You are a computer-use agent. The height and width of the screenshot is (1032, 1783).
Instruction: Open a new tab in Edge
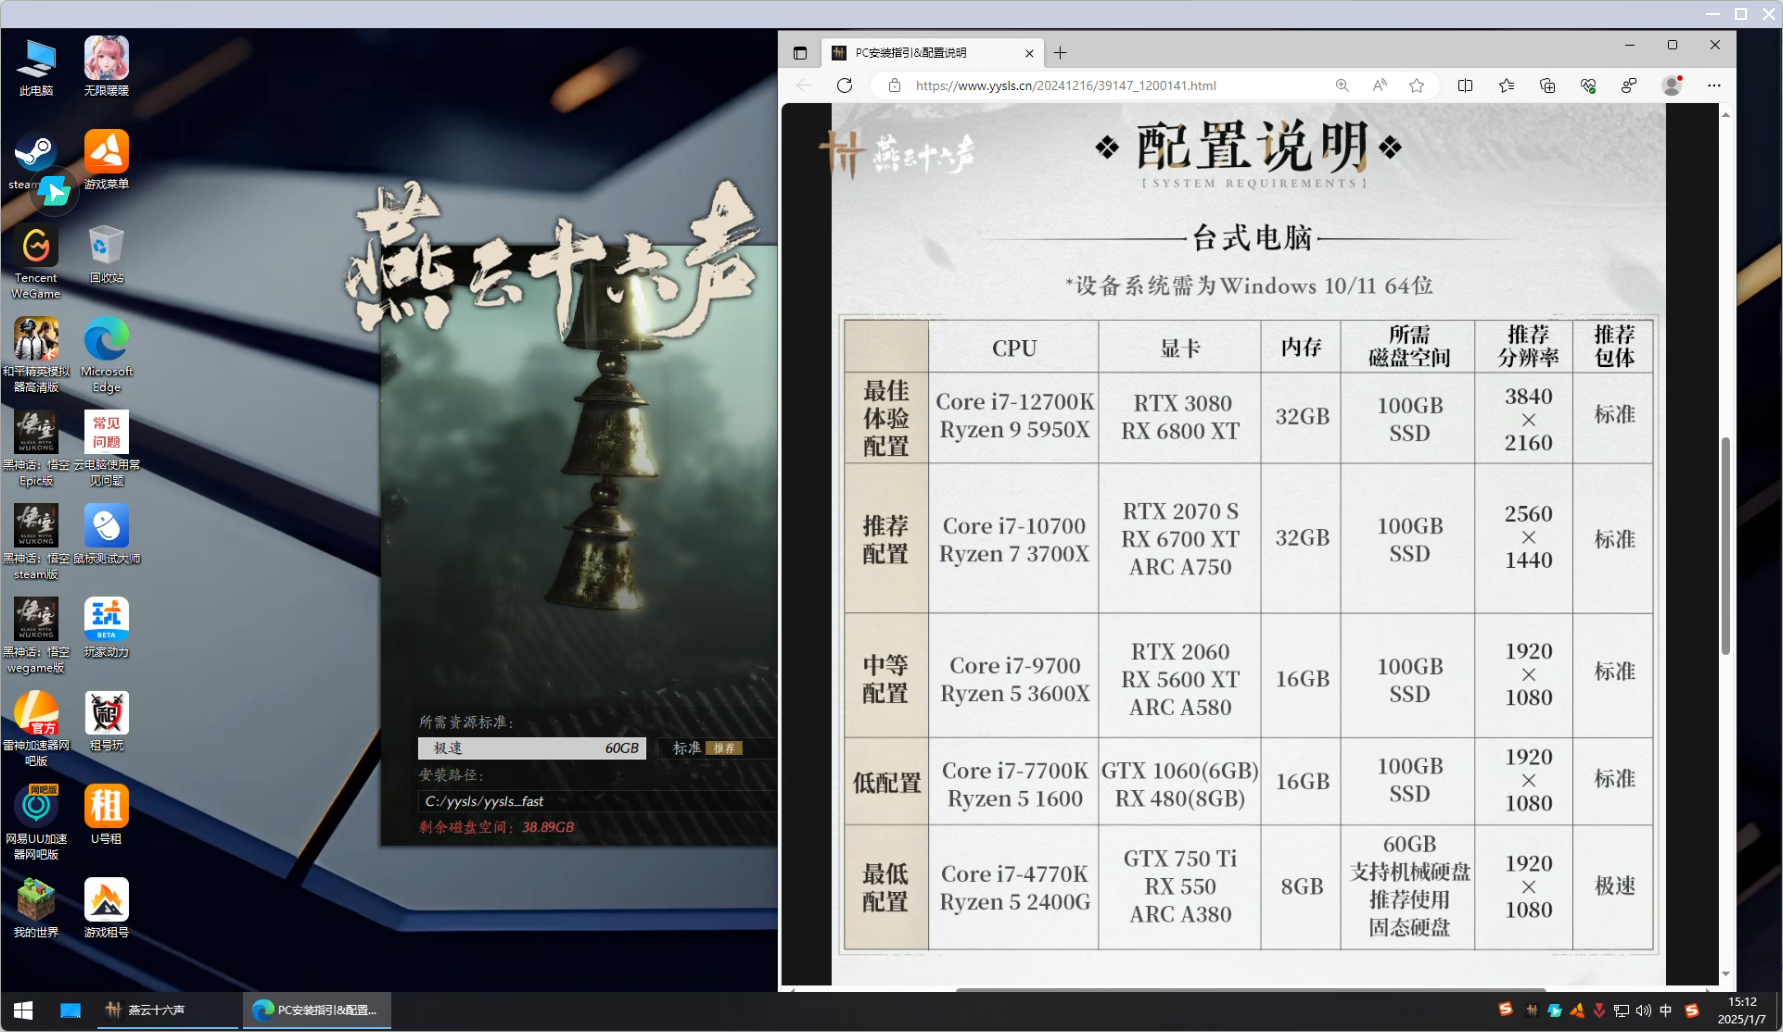point(1060,53)
